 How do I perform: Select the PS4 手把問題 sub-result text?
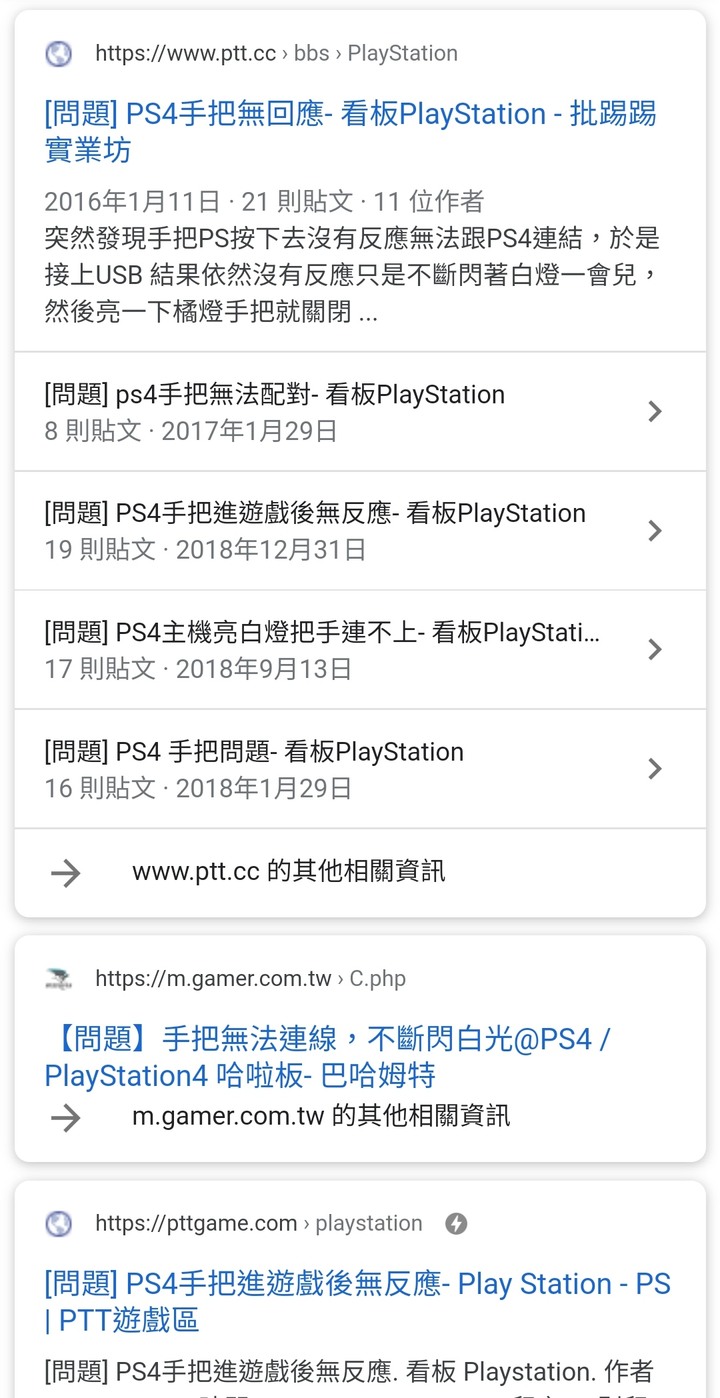(254, 752)
